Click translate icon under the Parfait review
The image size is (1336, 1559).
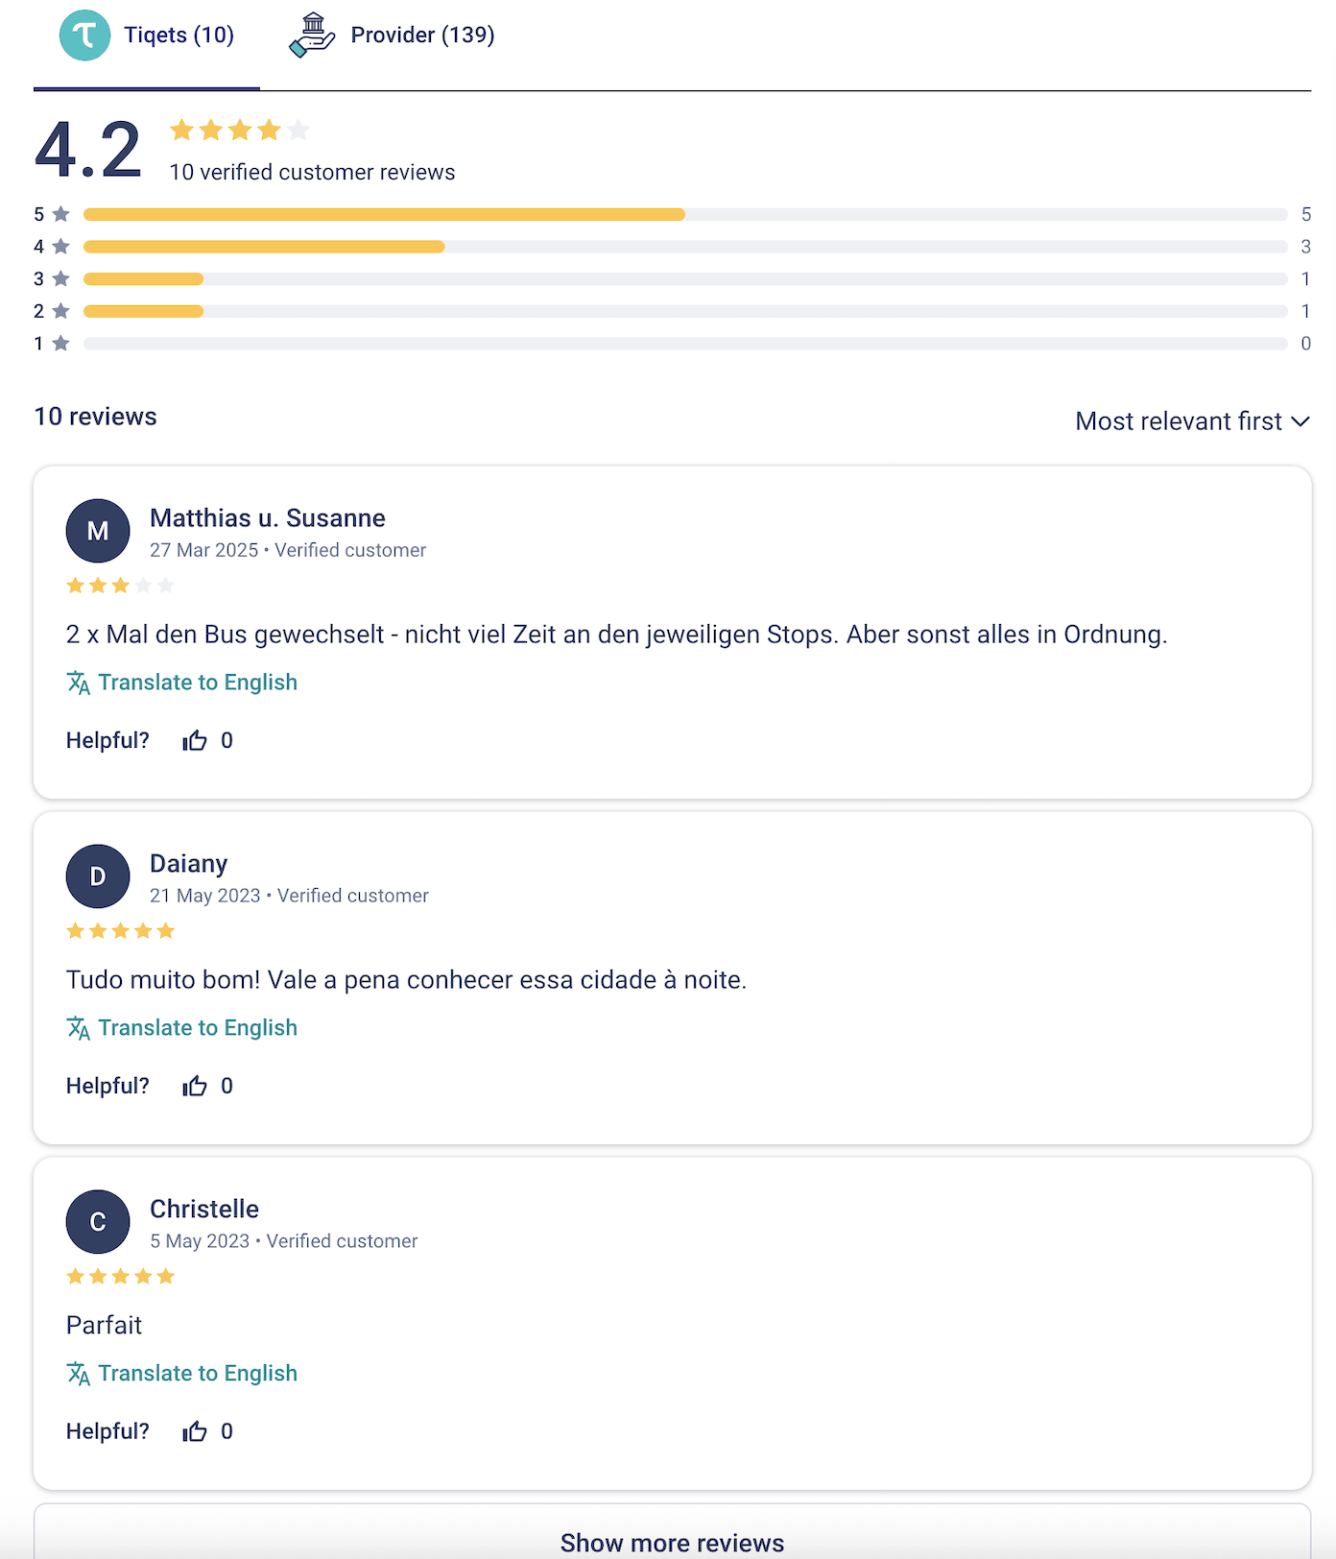click(78, 1374)
